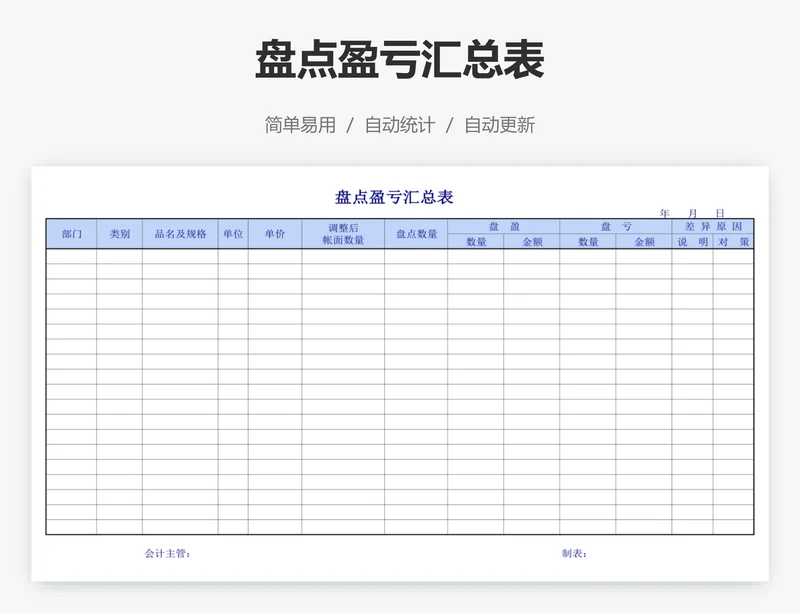Select the 盘点数量 column header

coord(416,234)
